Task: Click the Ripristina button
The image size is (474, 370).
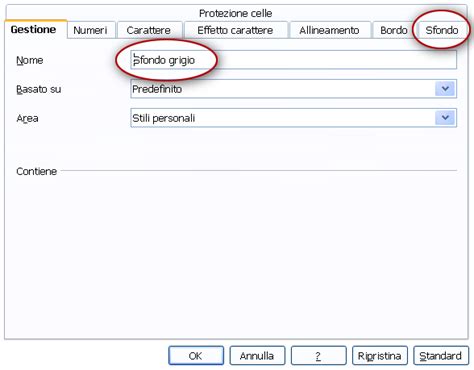Action: click(x=380, y=356)
